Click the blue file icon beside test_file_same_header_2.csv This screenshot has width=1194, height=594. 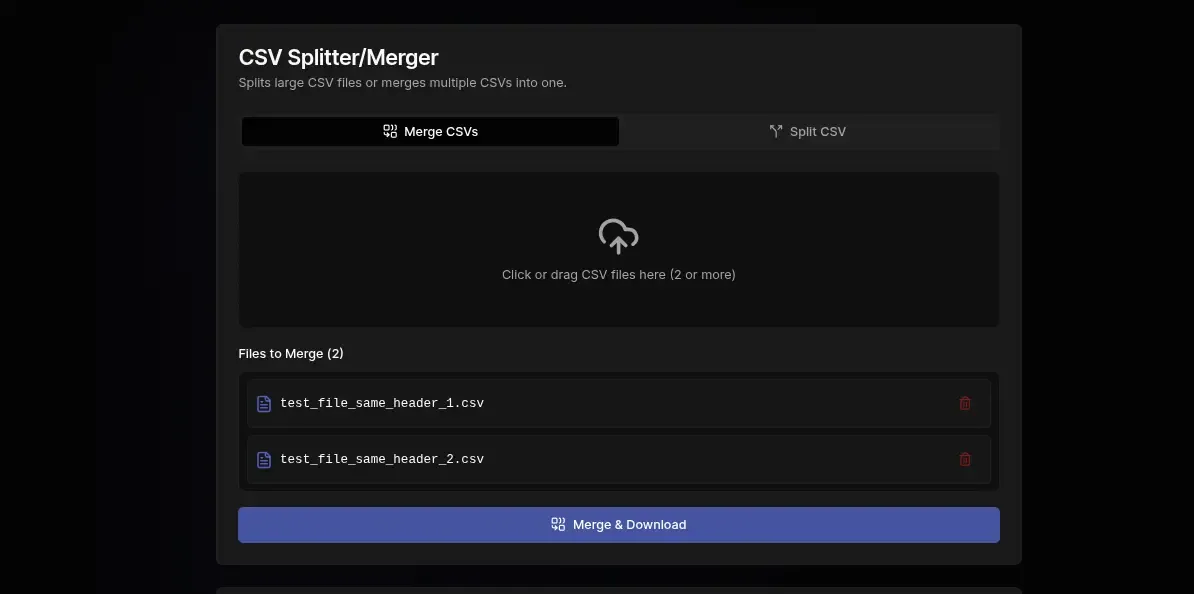click(x=263, y=459)
